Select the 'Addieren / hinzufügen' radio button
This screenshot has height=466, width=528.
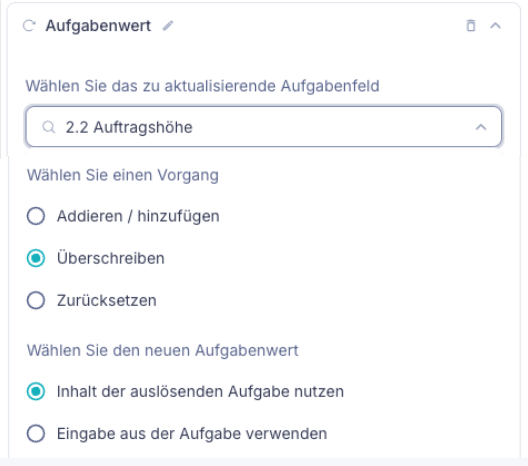[36, 216]
